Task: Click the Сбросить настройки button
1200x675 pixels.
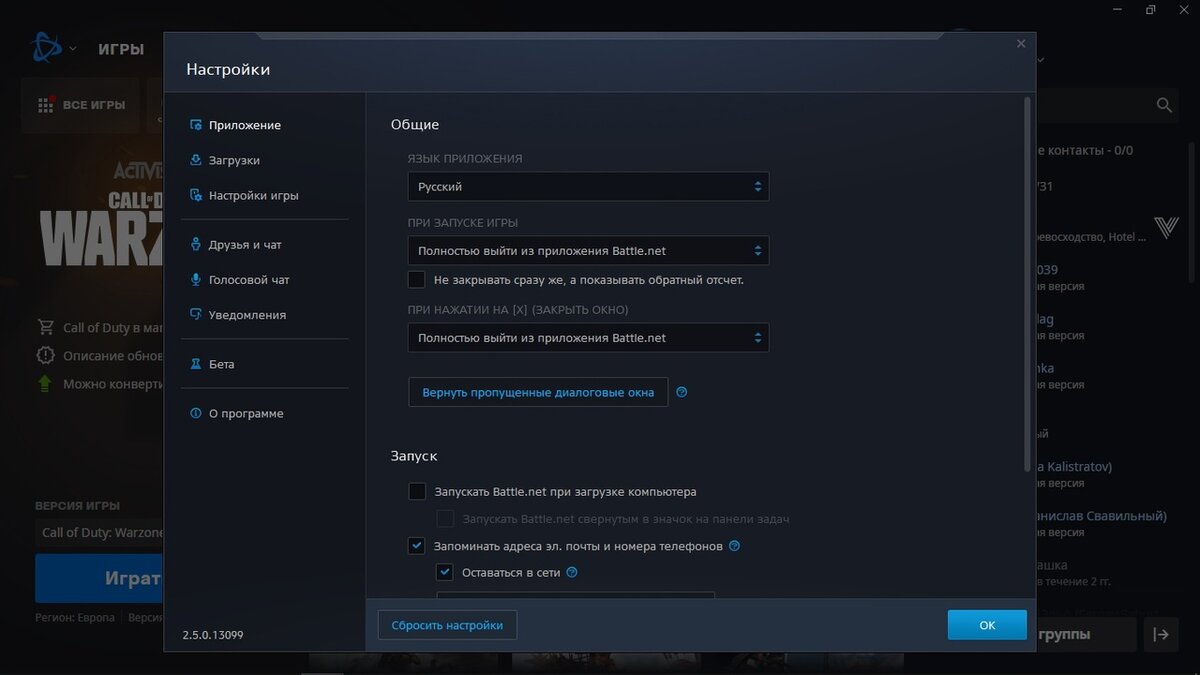Action: click(447, 625)
